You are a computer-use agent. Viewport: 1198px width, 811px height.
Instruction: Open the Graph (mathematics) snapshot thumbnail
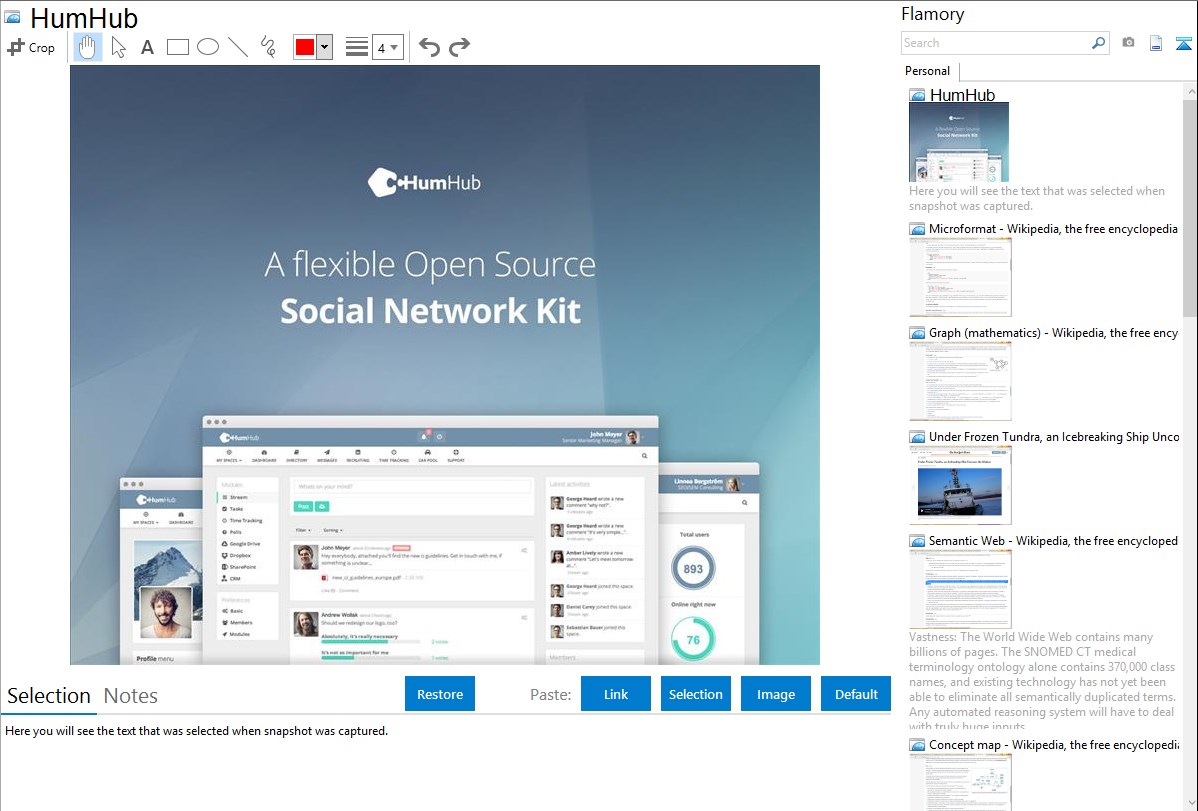tap(960, 381)
